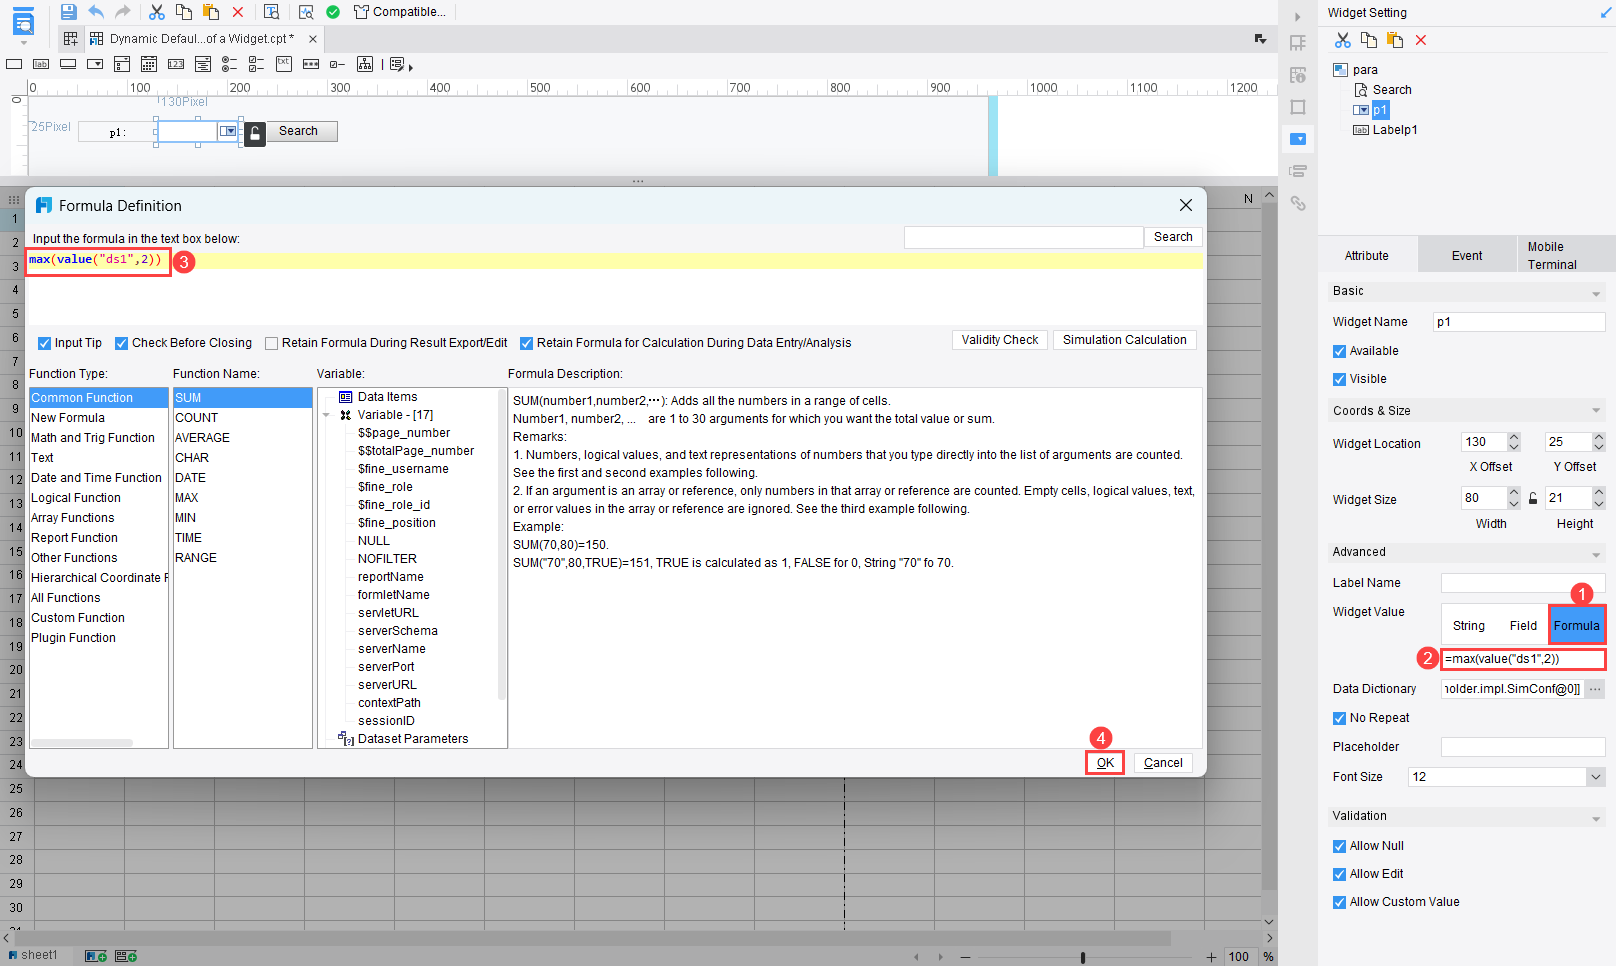
Task: Open the Data Dictionary ellipsis button
Action: [1595, 689]
